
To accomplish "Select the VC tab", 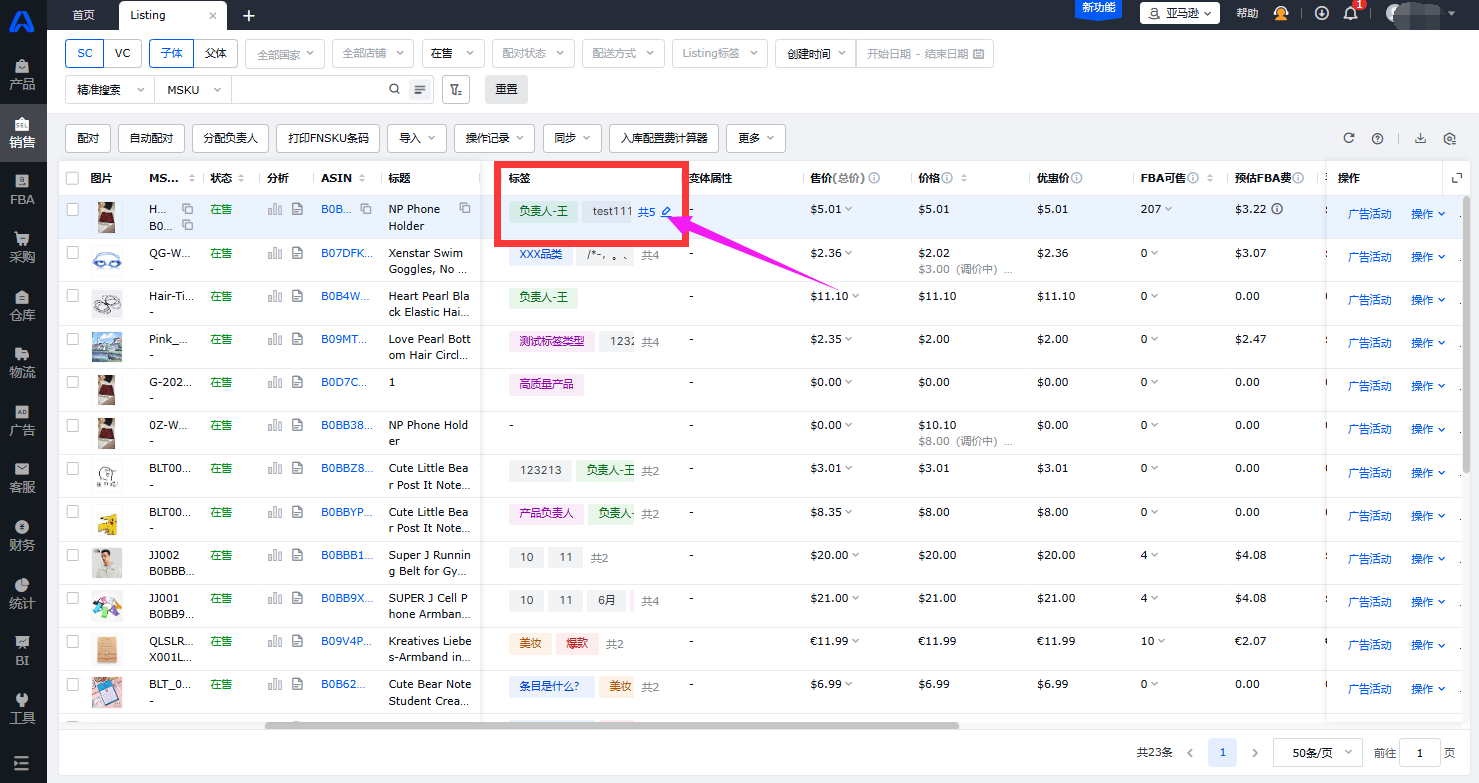I will coord(122,54).
